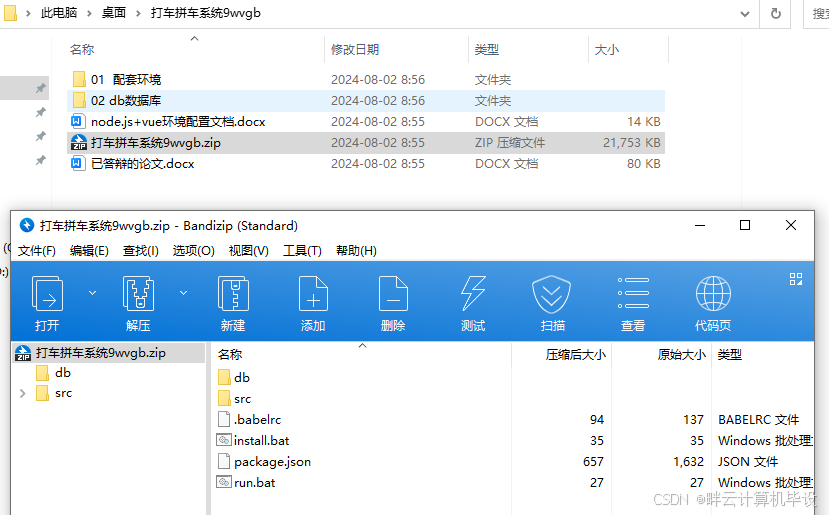This screenshot has width=829, height=515.
Task: Open the 工具(T) menu
Action: pyautogui.click(x=302, y=251)
